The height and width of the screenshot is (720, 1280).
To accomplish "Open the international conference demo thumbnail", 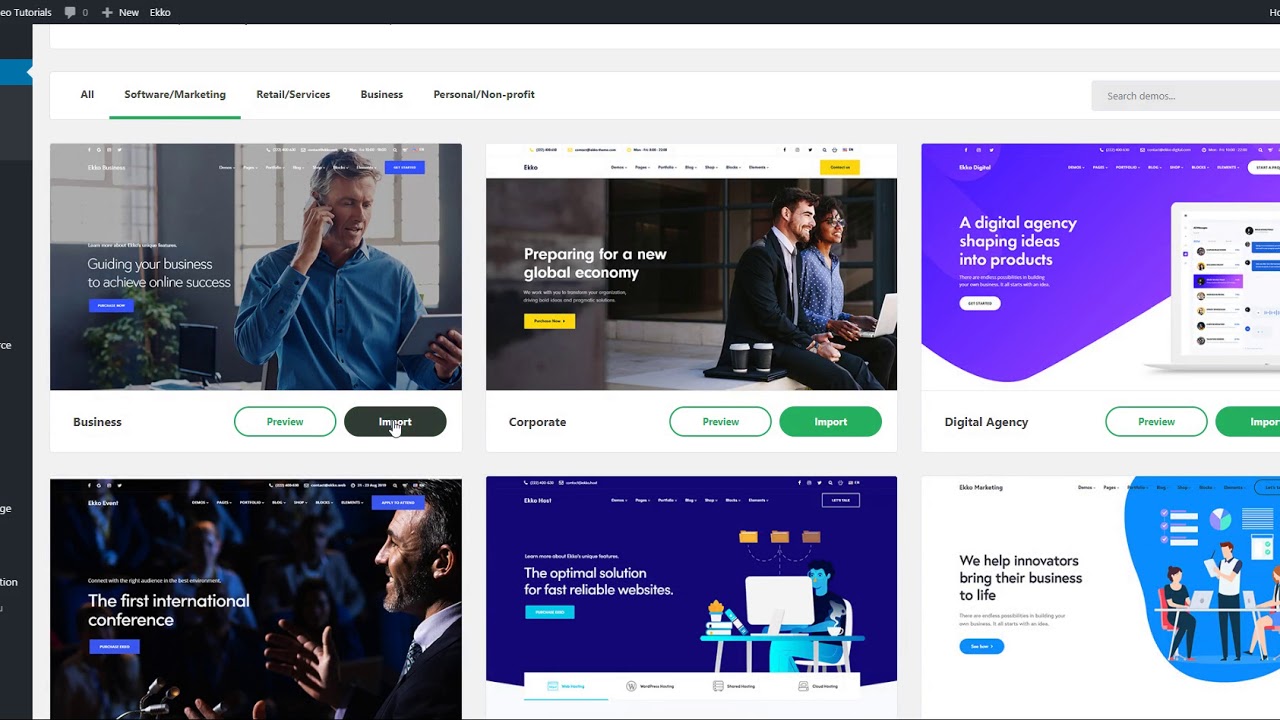I will coord(256,599).
